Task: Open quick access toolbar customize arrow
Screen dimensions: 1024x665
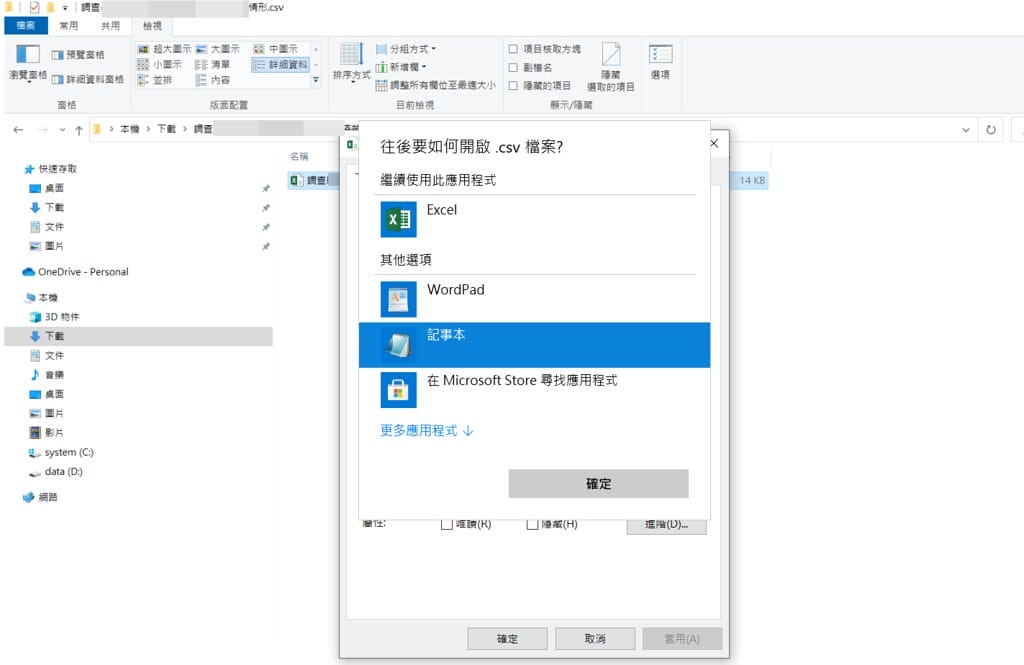Action: 65,8
